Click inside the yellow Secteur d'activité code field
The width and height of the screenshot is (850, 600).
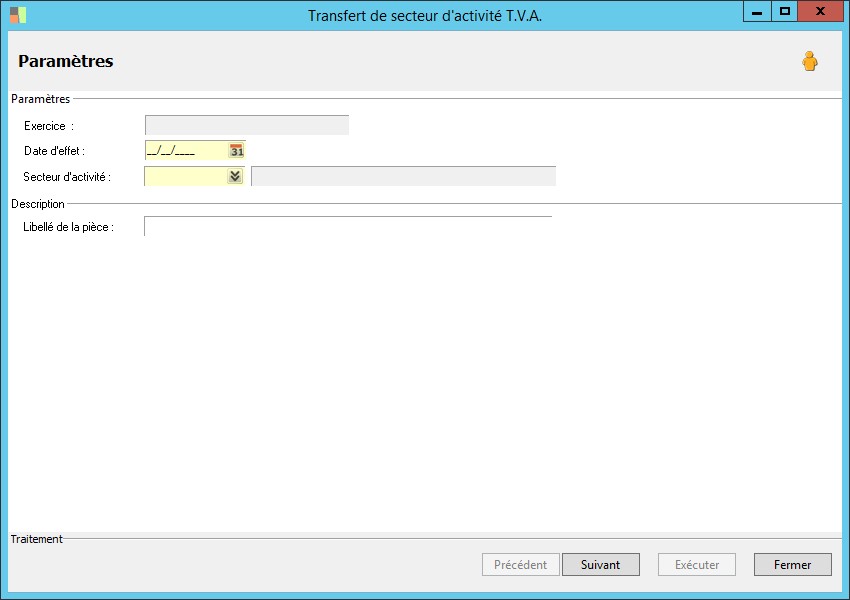[x=186, y=176]
